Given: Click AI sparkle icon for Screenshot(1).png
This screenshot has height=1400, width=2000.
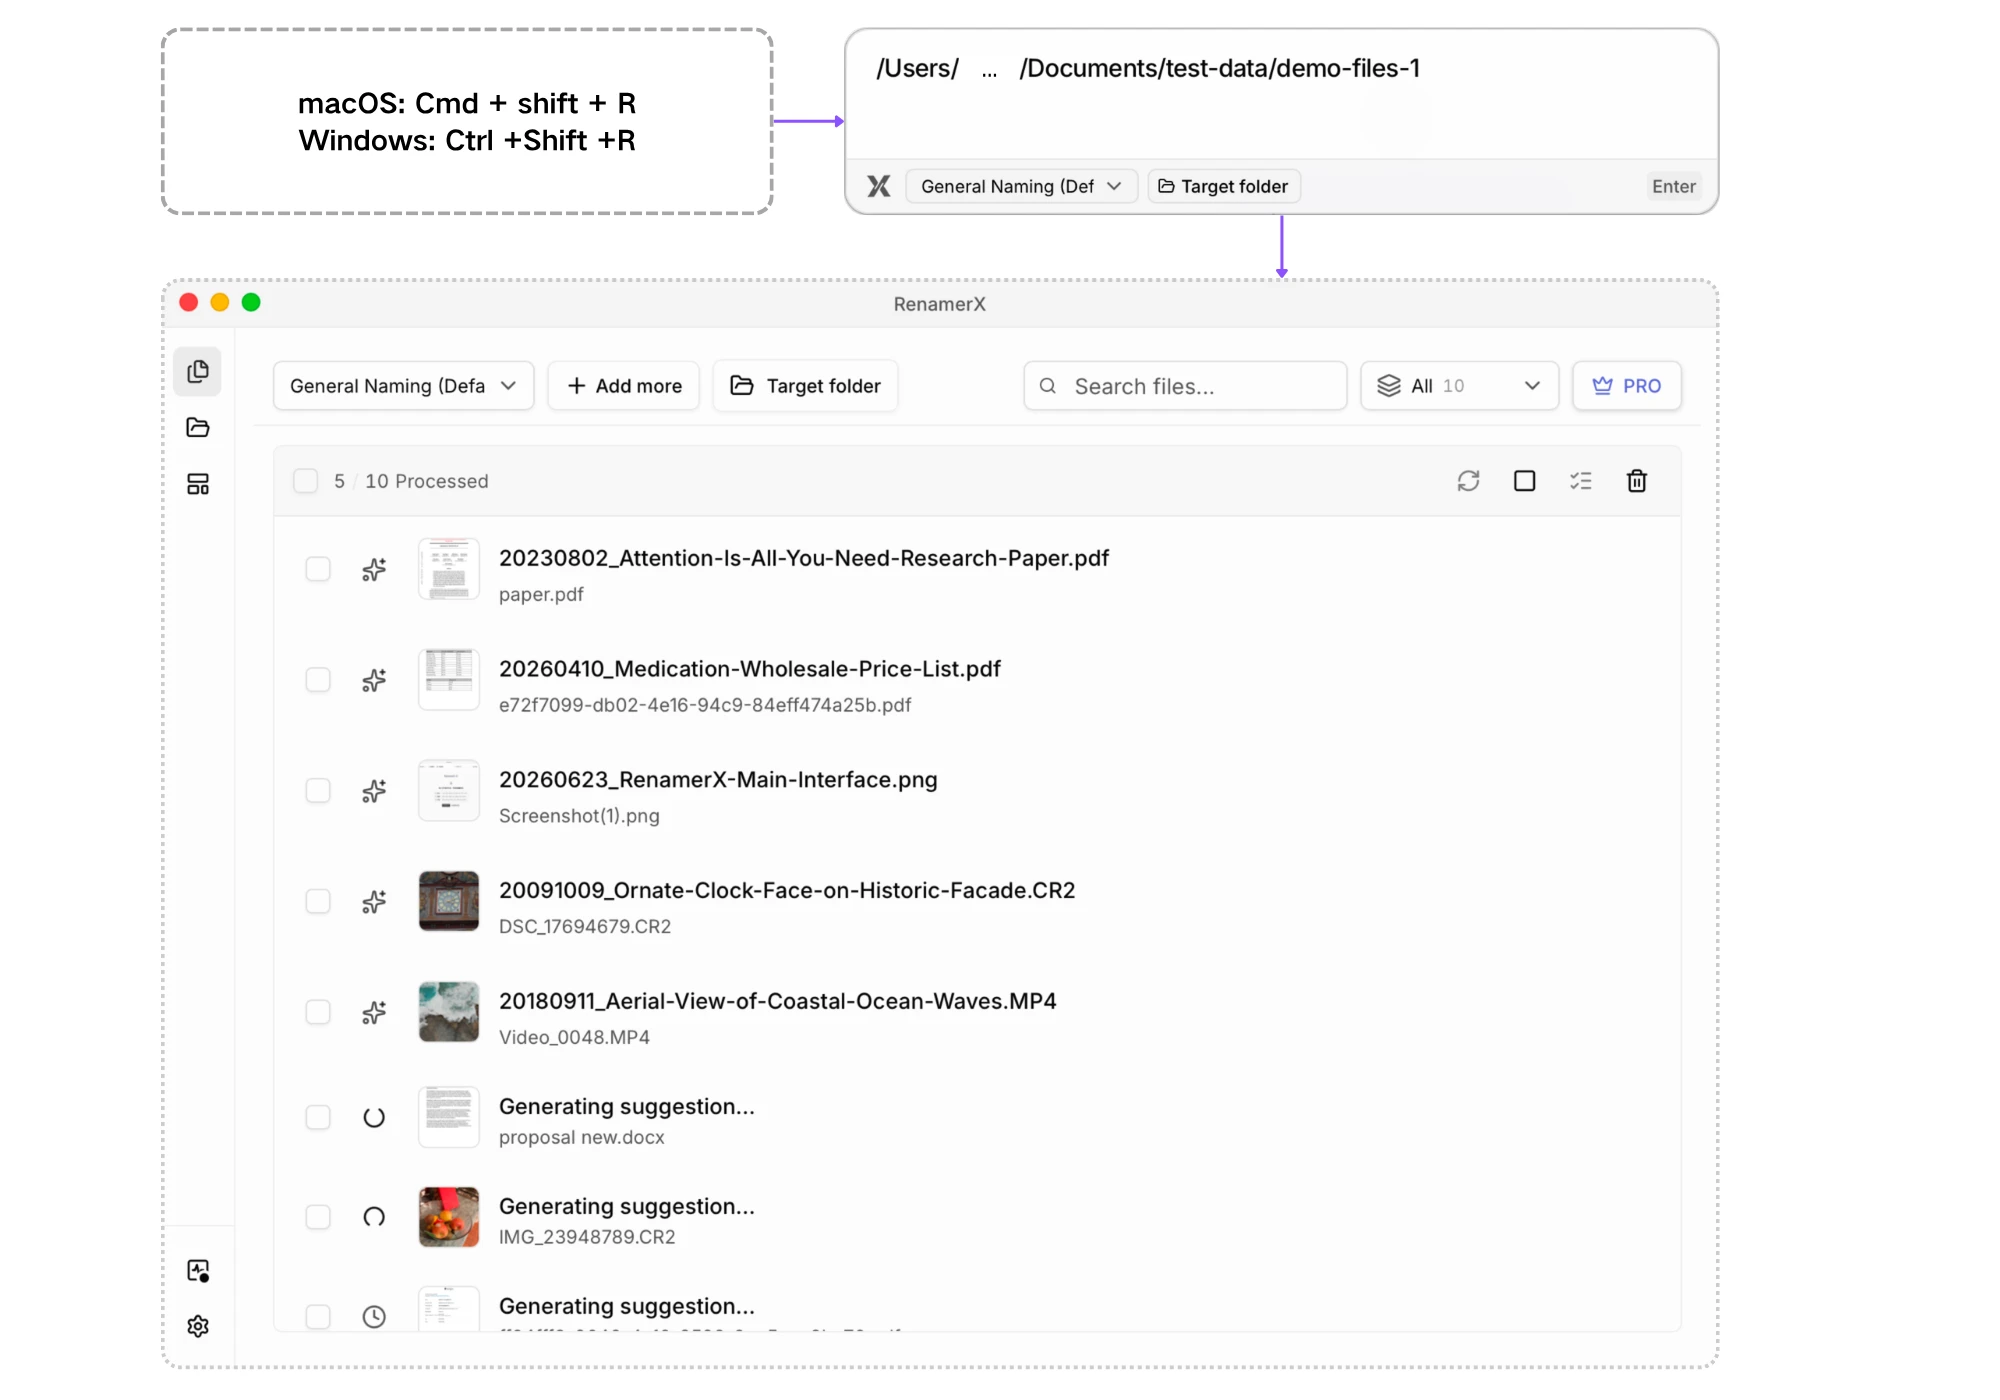Looking at the screenshot, I should click(x=374, y=791).
